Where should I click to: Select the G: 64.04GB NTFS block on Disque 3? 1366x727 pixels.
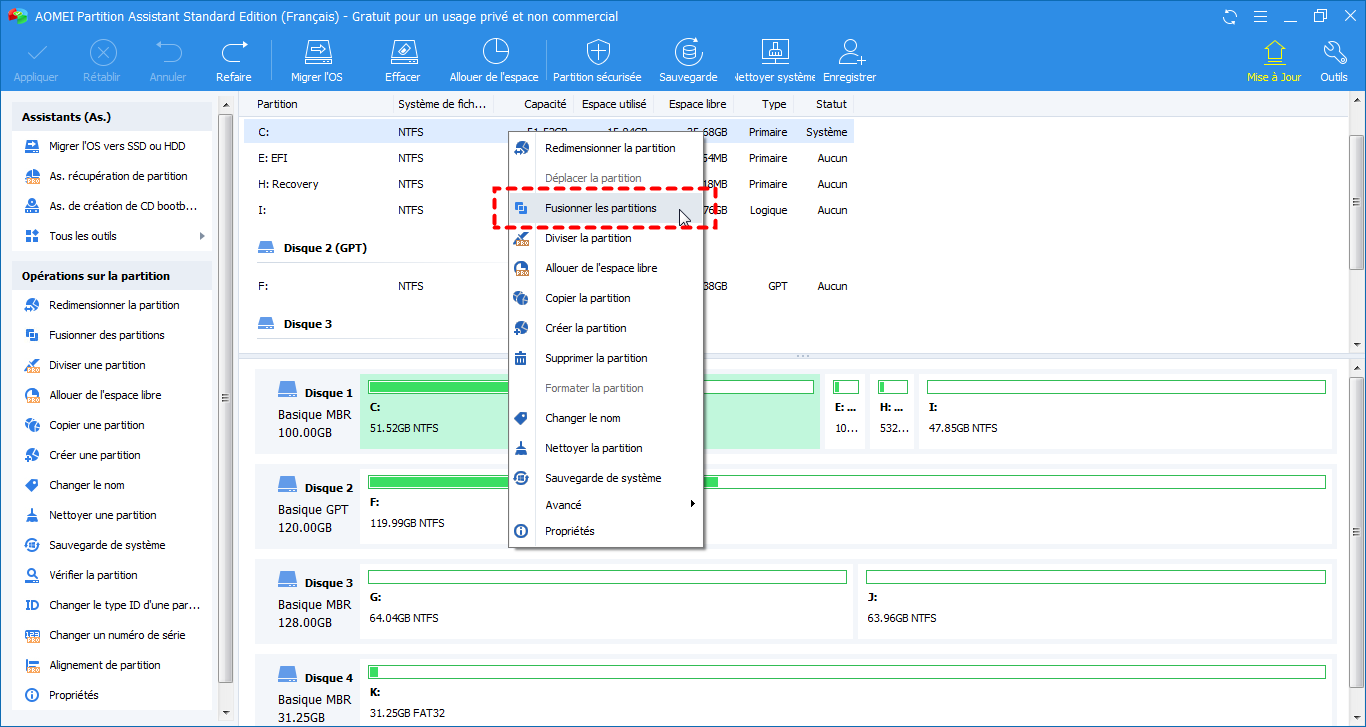[x=607, y=601]
